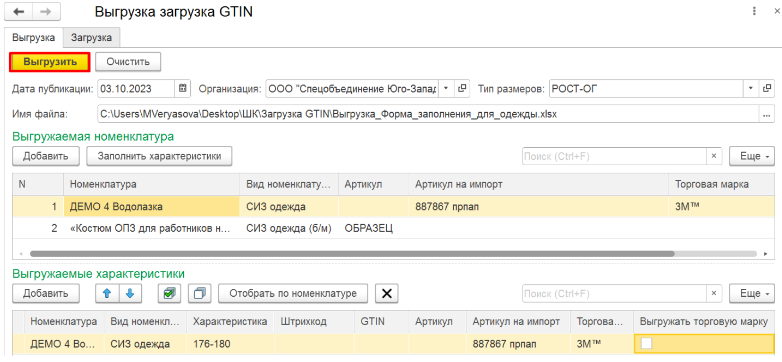Move characteristic row up with blue arrow

[x=107, y=293]
